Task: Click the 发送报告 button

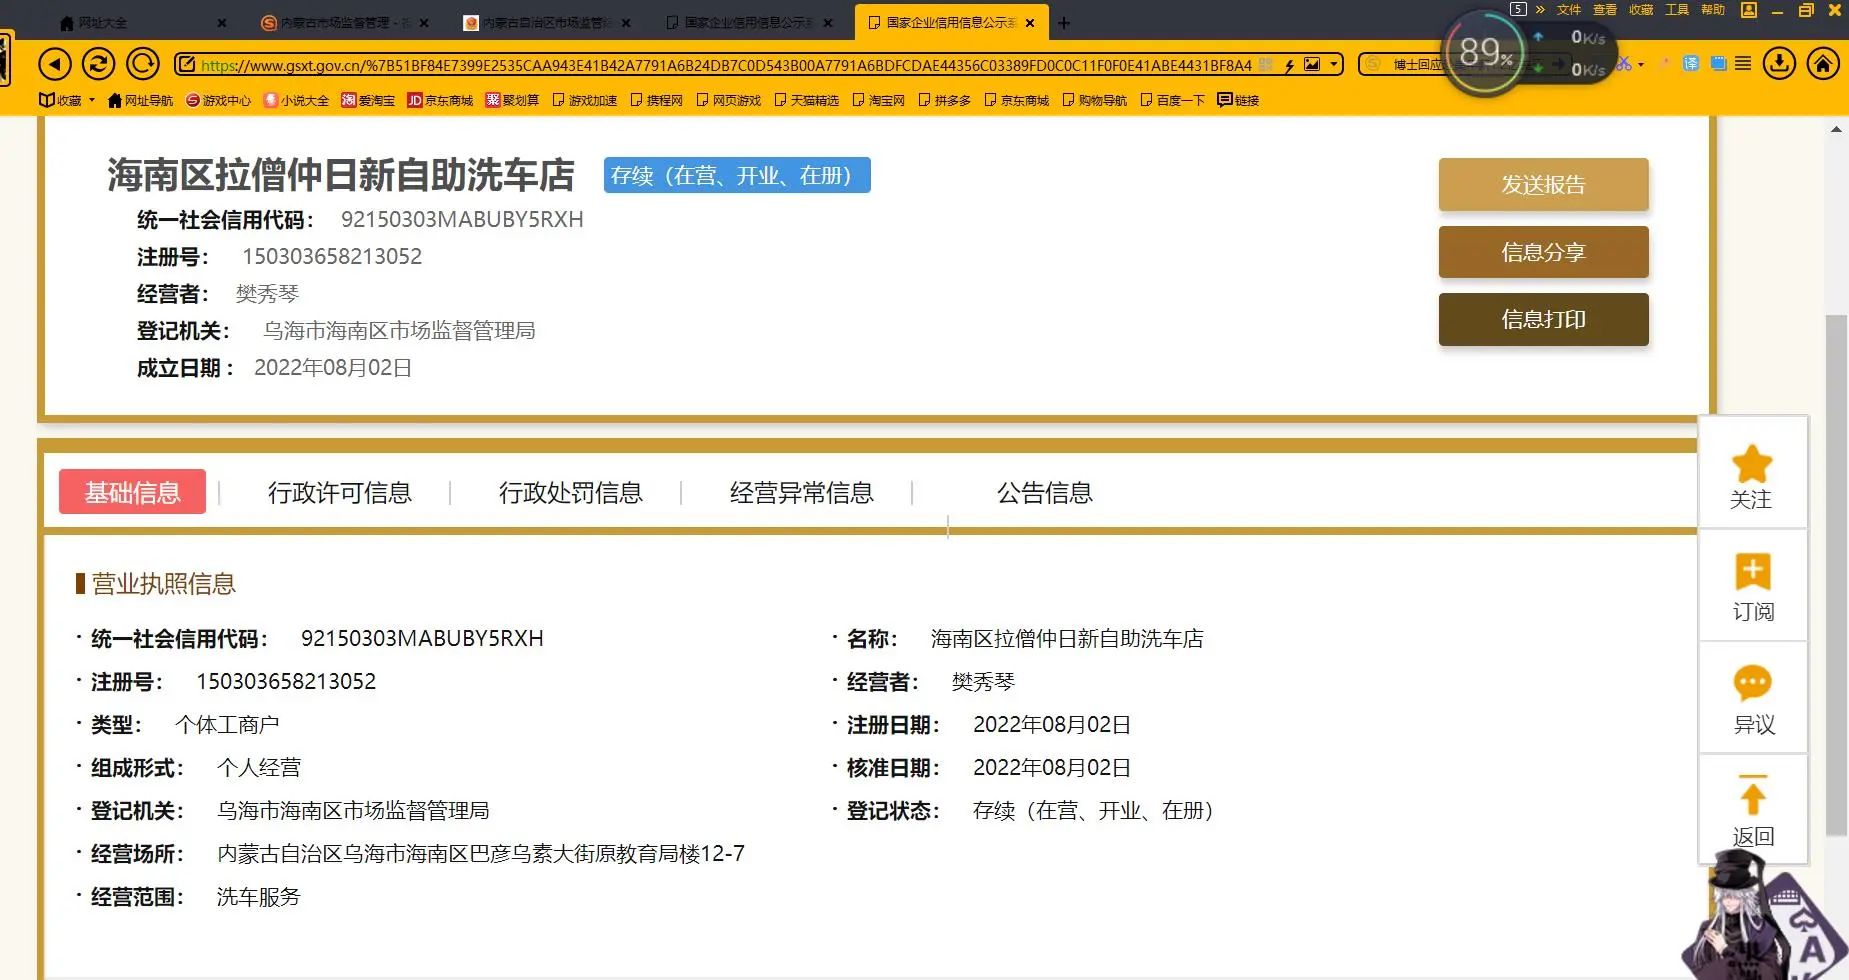Action: point(1543,184)
